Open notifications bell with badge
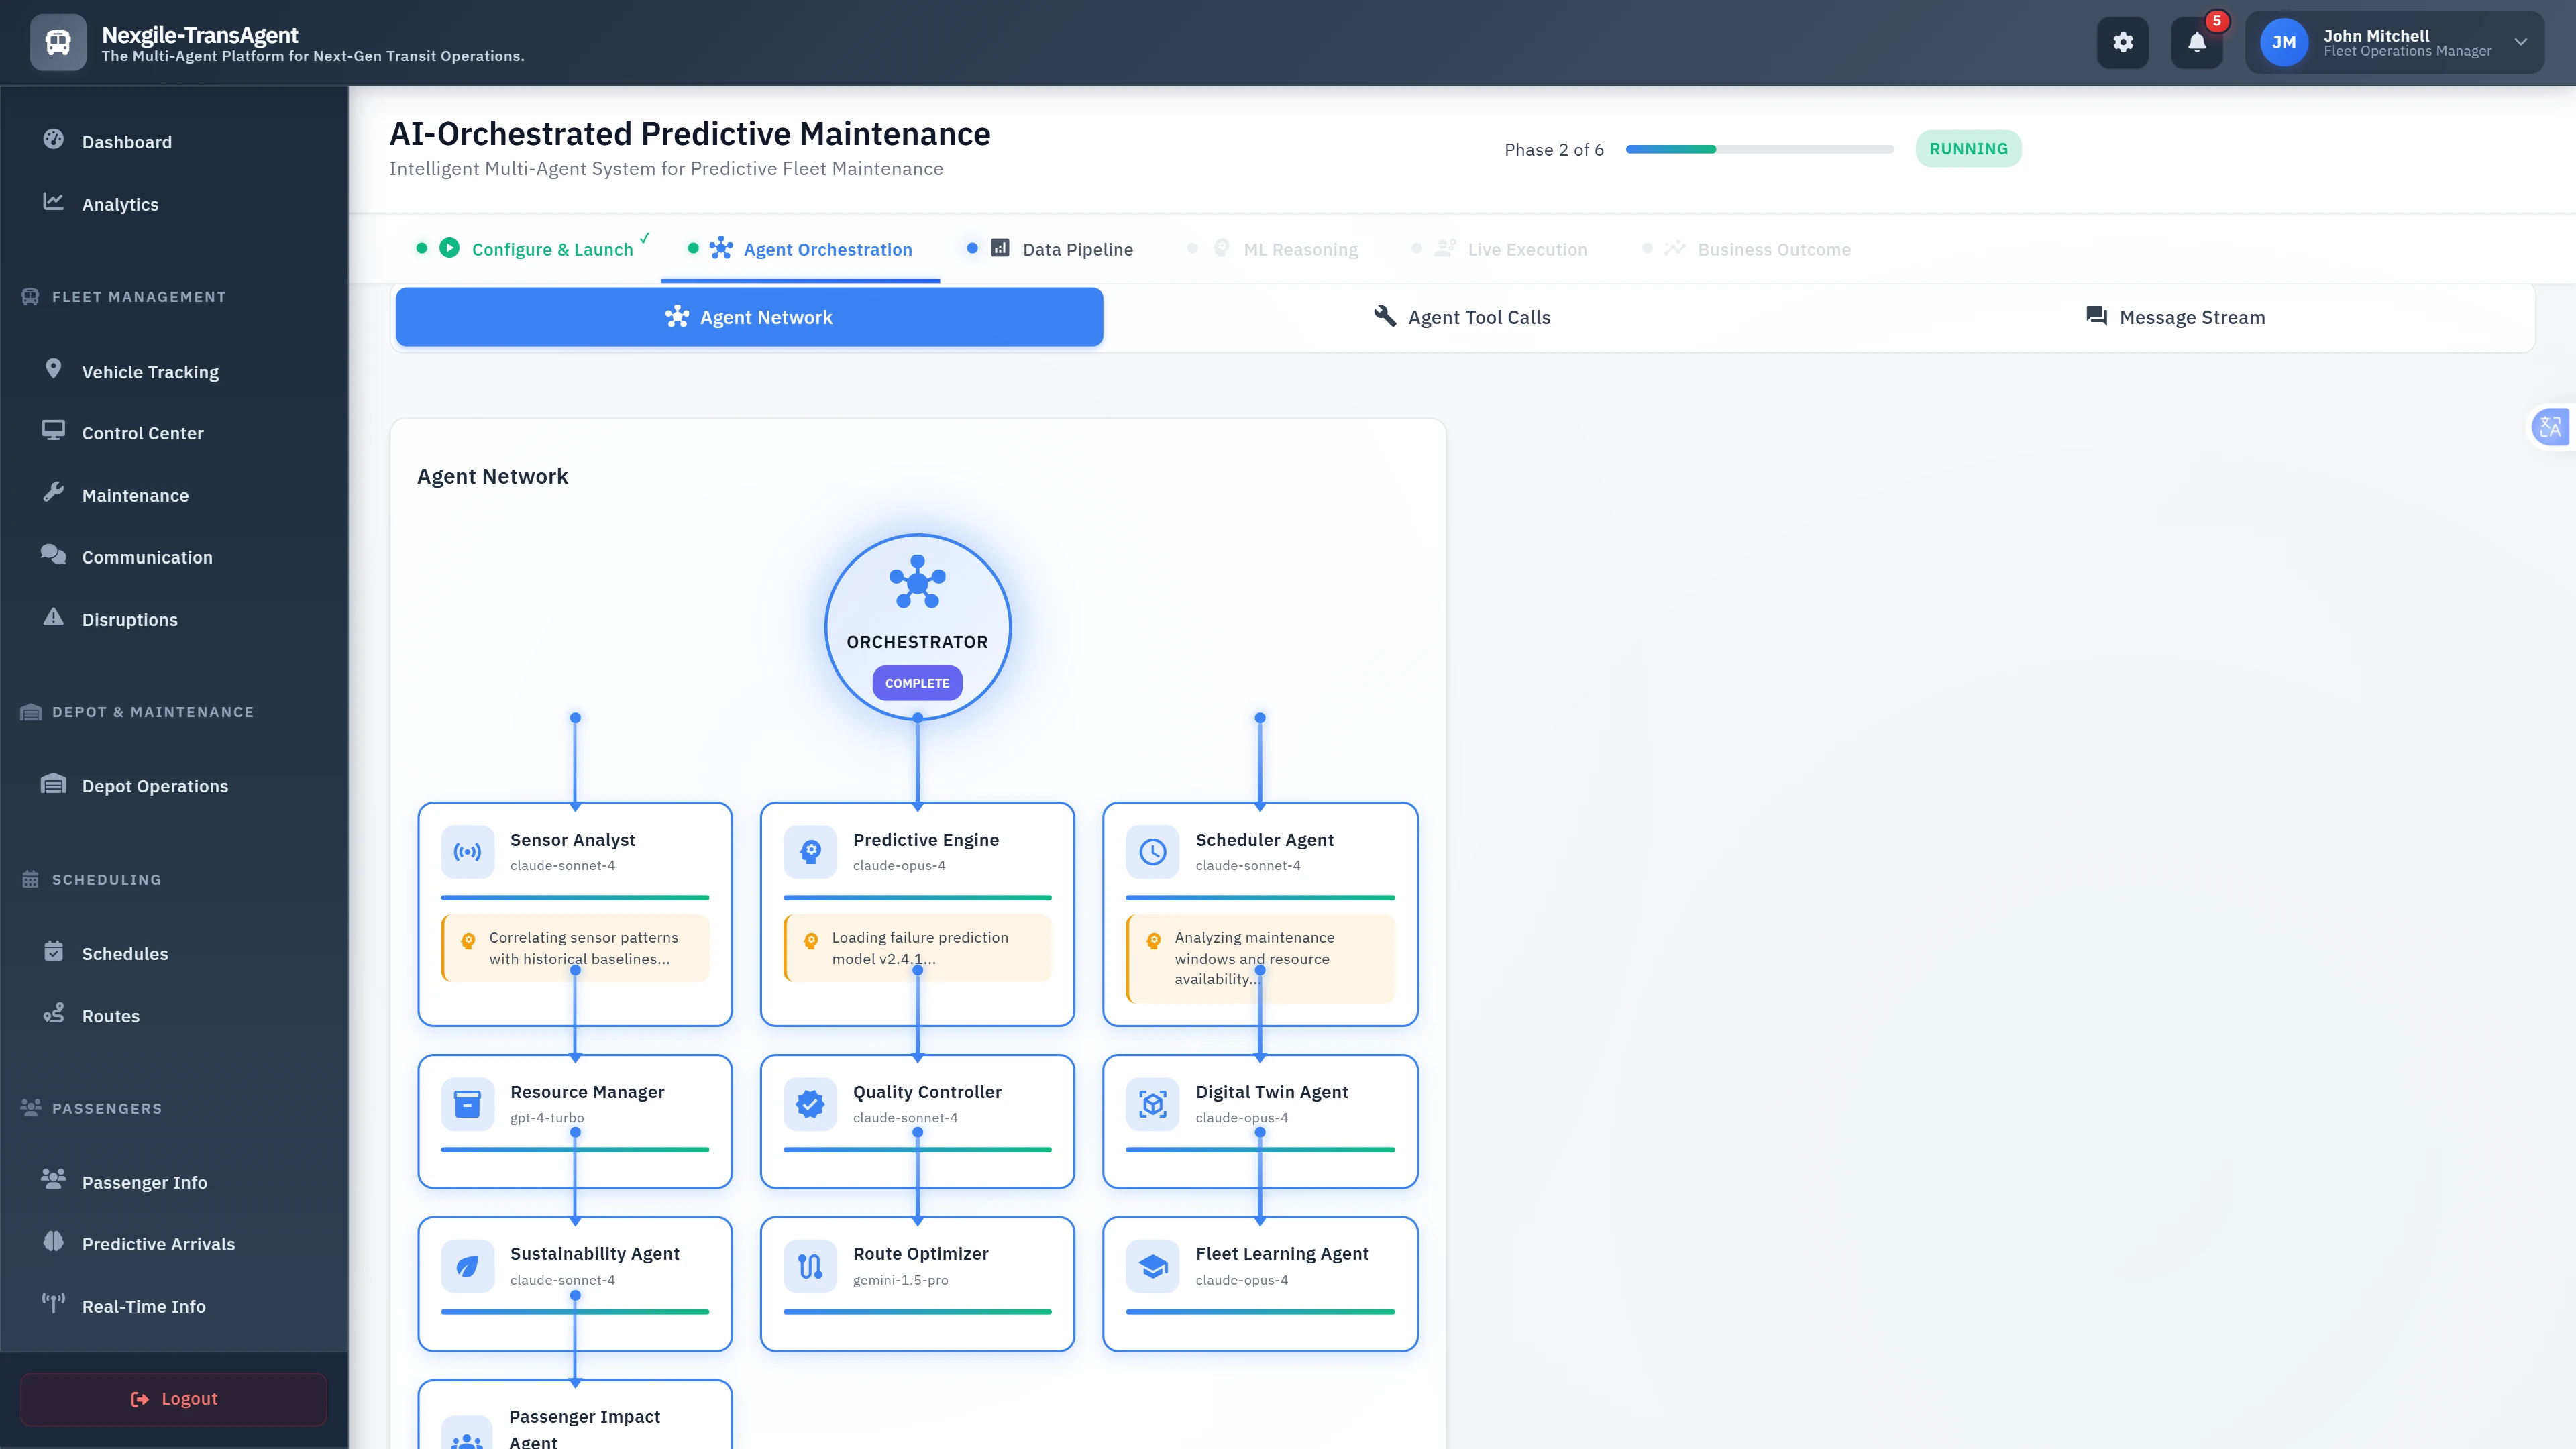This screenshot has height=1449, width=2576. point(2196,42)
